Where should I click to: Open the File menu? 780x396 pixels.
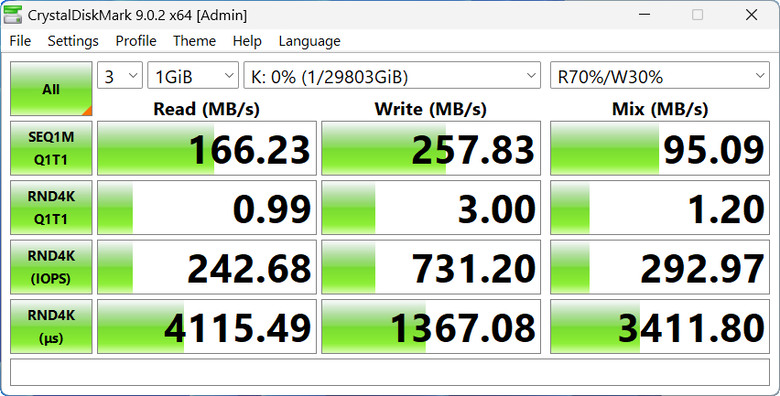[x=20, y=41]
